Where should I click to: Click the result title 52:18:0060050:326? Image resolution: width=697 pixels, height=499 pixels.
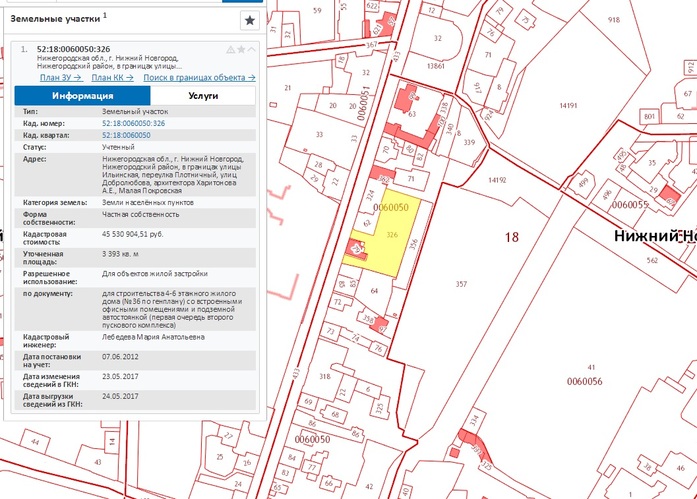[x=74, y=48]
